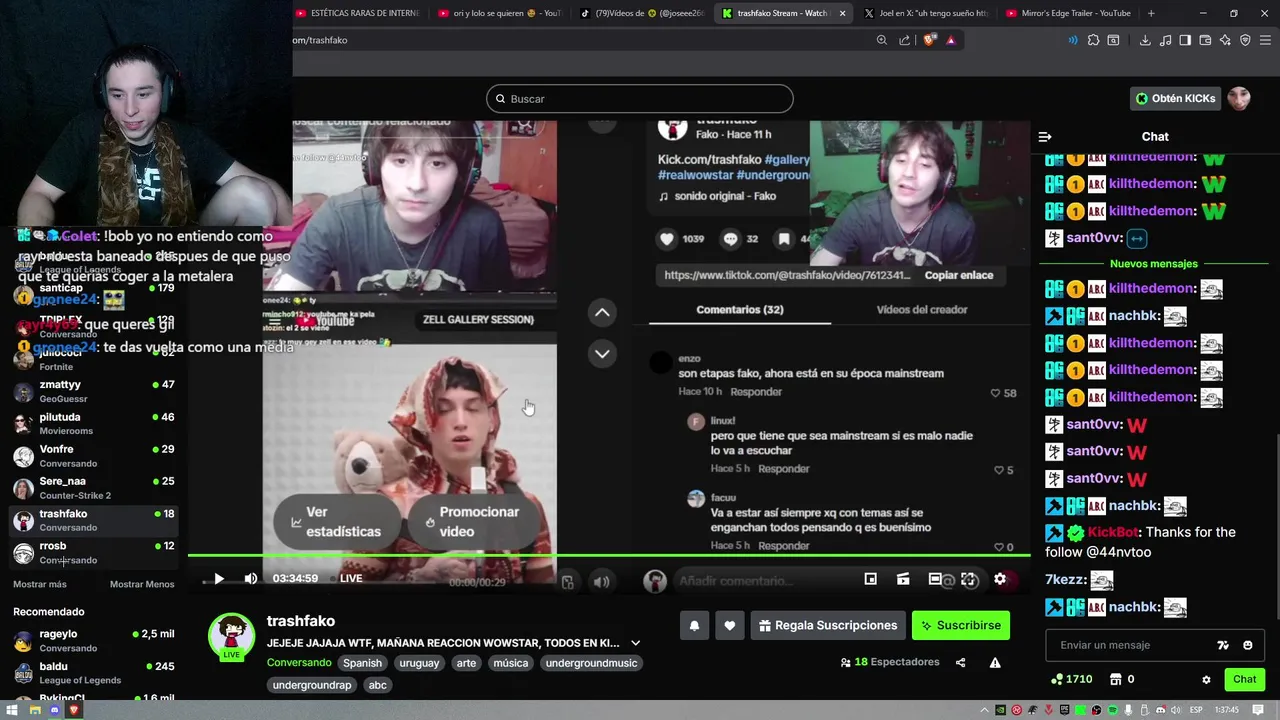This screenshot has height=720, width=1280.
Task: Click the green Suscribirse button
Action: (960, 626)
